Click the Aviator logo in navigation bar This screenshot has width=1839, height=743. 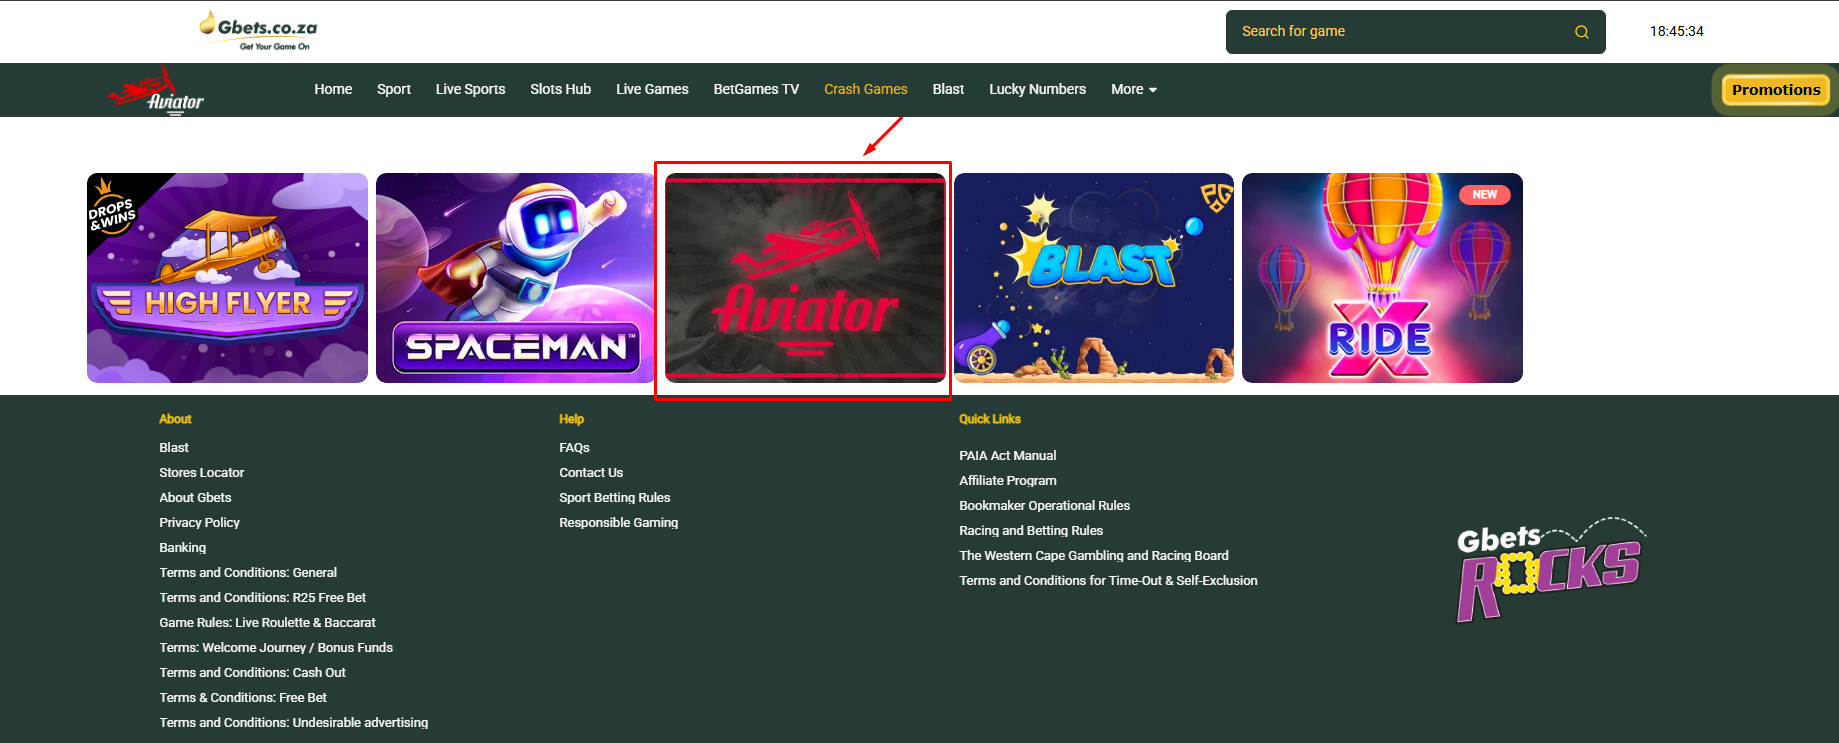[156, 91]
